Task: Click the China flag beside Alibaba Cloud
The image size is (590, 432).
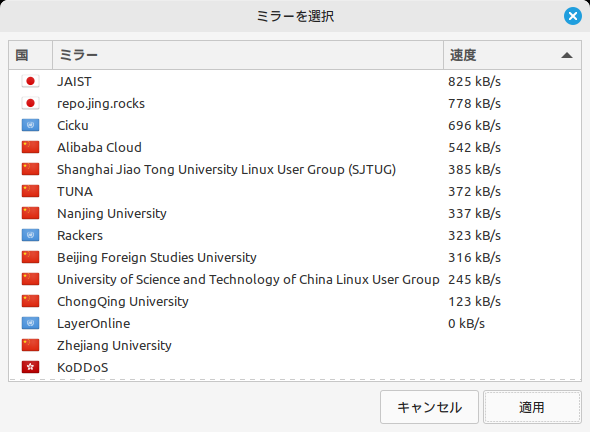Action: click(30, 147)
